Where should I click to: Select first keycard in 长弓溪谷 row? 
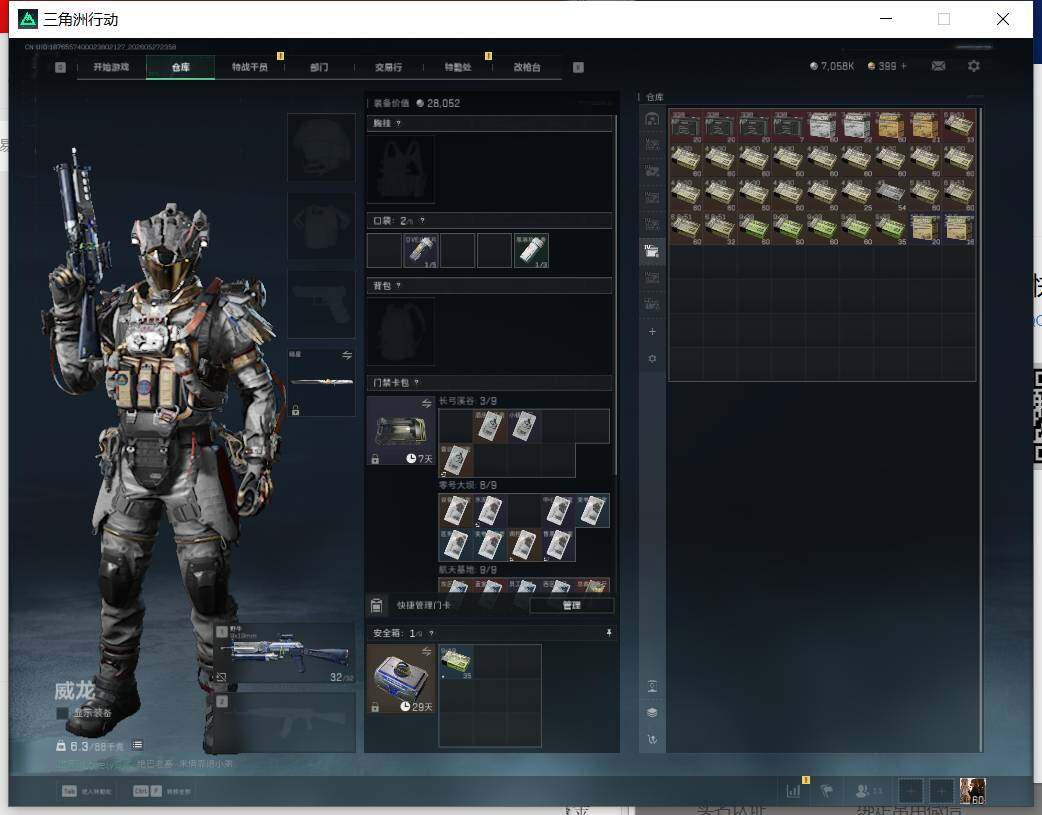pyautogui.click(x=490, y=426)
